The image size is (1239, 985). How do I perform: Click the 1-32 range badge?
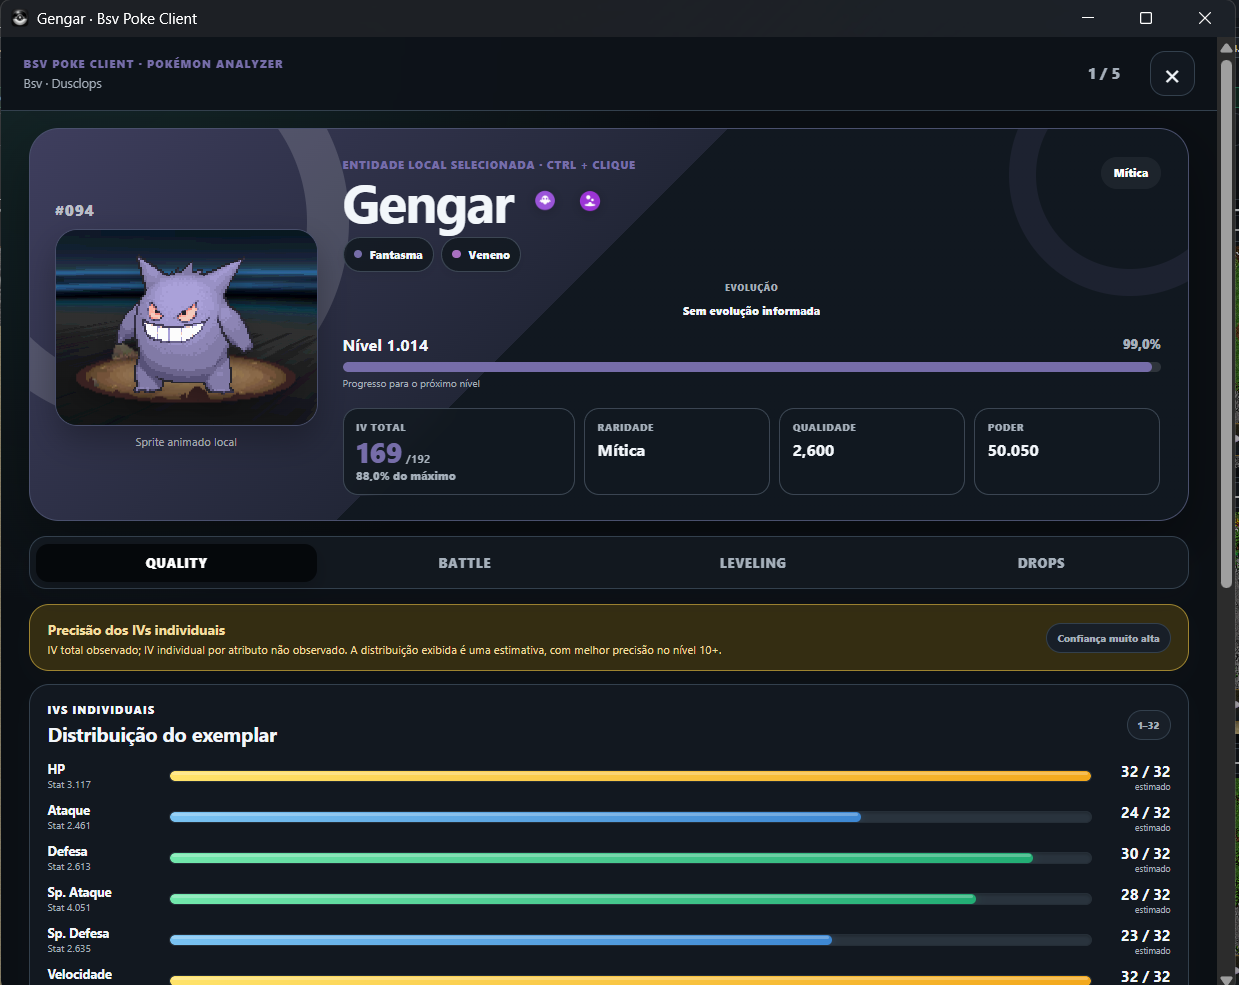(1148, 725)
